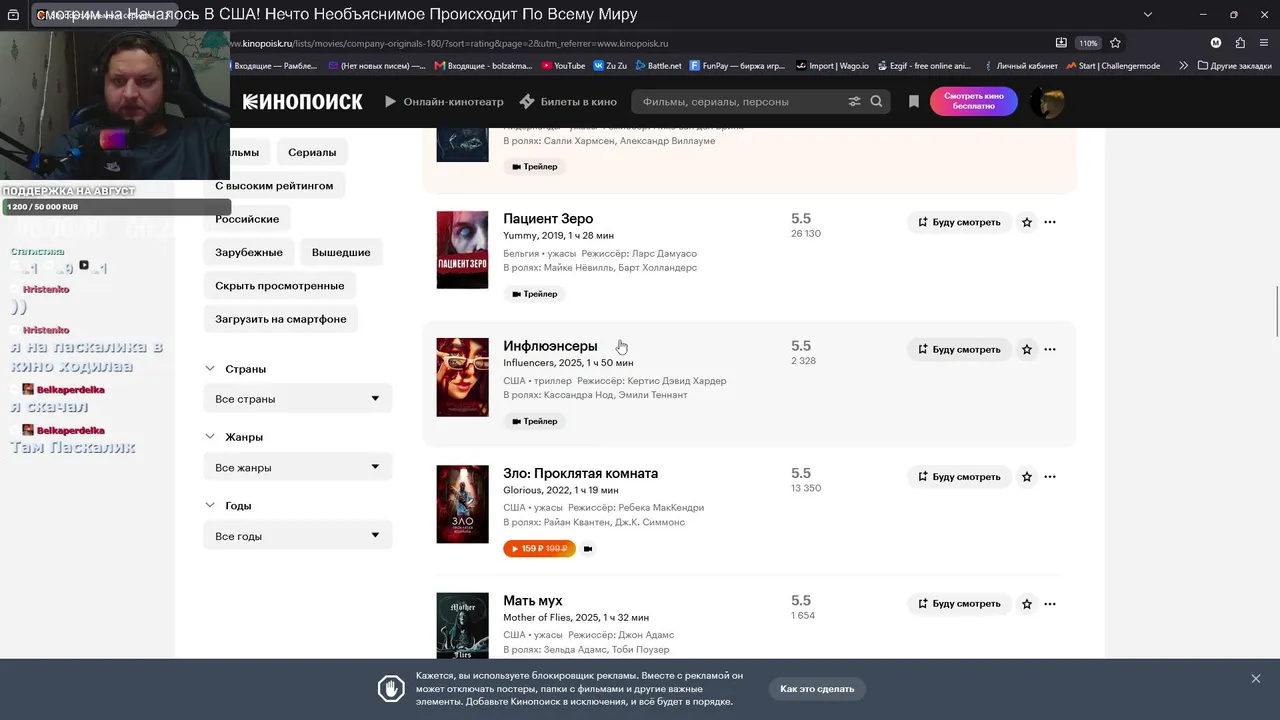Toggle the С высоким рейтингом filter
The height and width of the screenshot is (720, 1280).
pyautogui.click(x=274, y=186)
